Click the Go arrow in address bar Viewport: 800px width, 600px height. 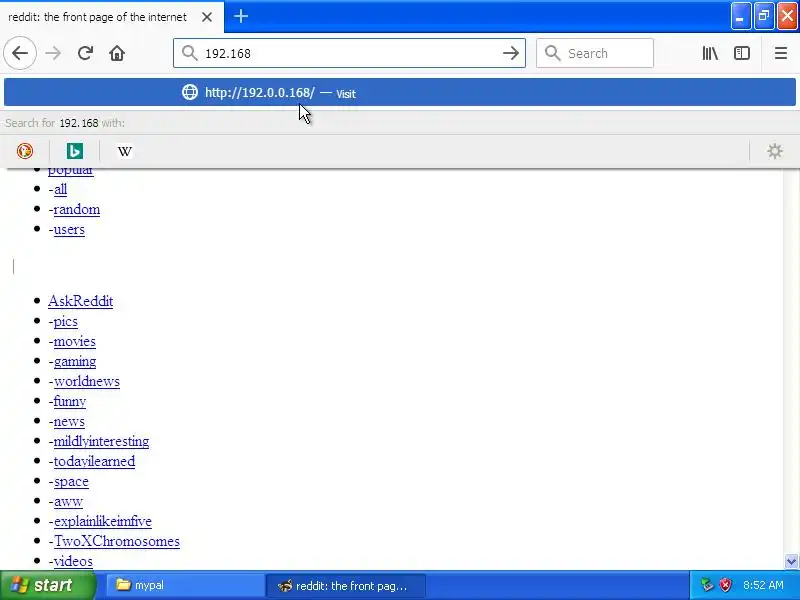click(511, 53)
